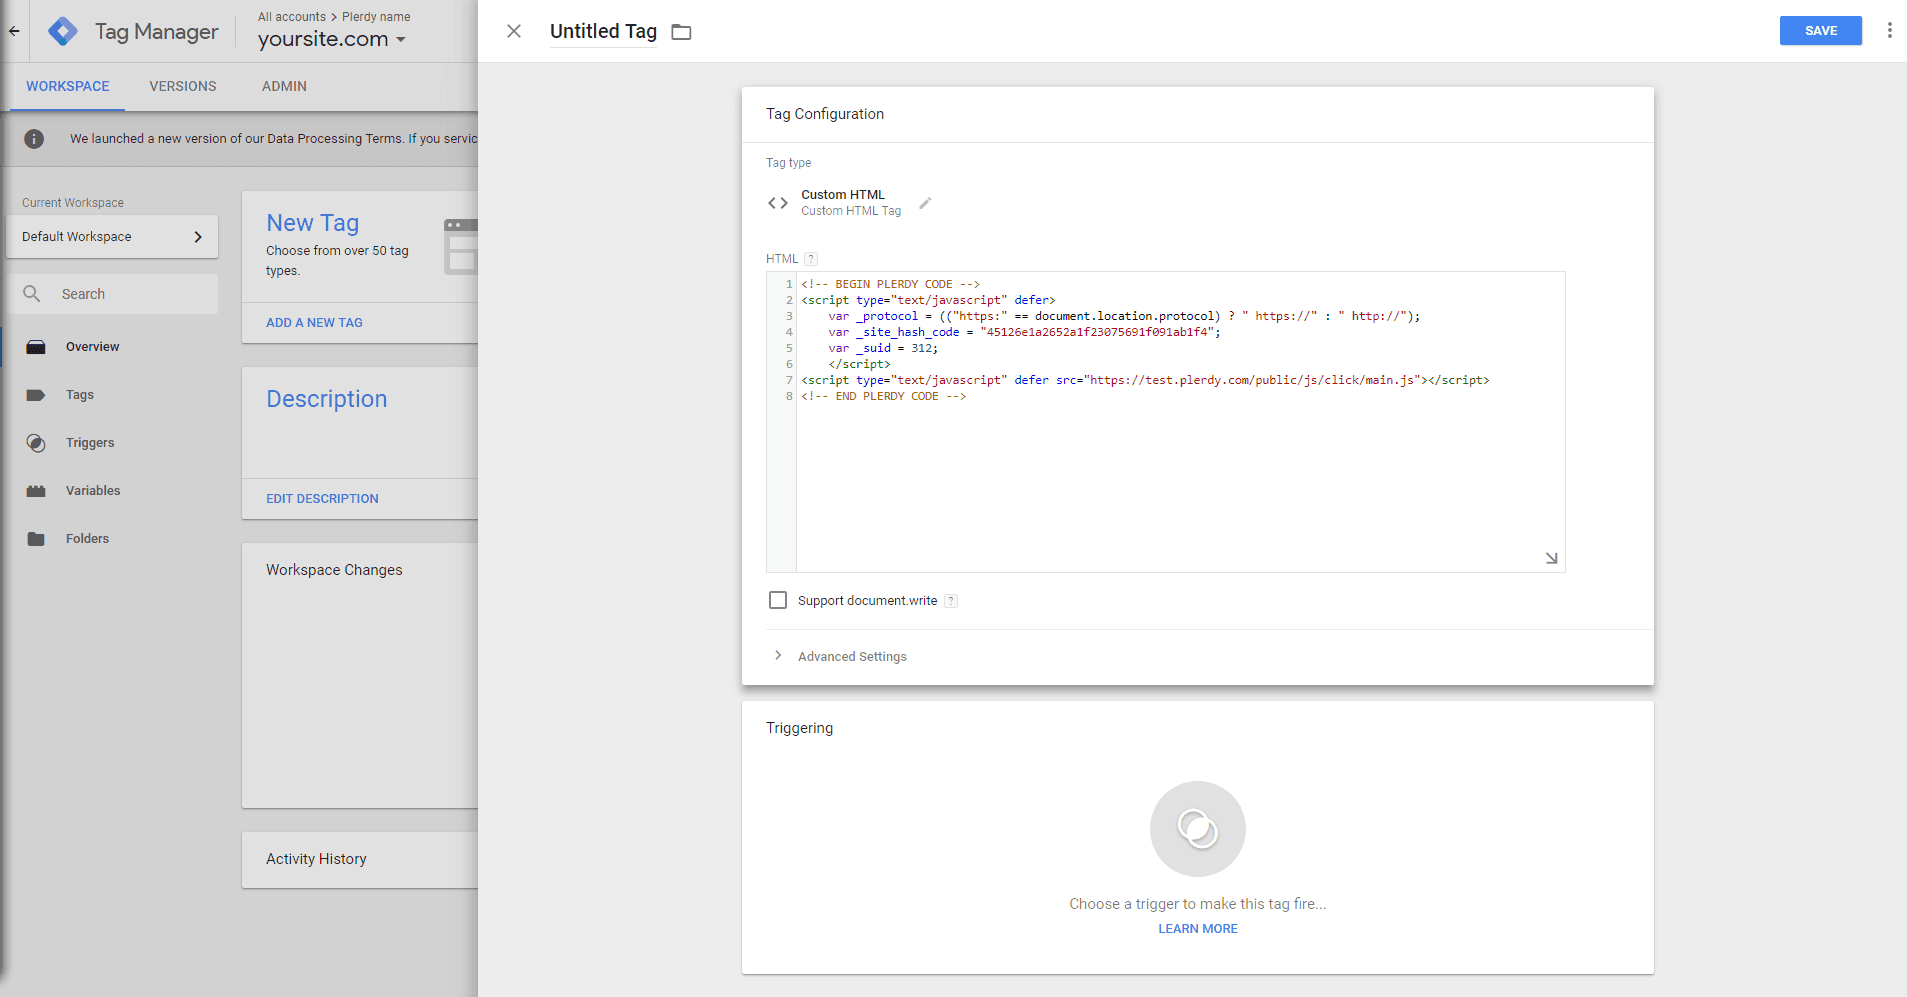Click the trigger placeholder circle icon
The width and height of the screenshot is (1907, 997).
[1197, 828]
